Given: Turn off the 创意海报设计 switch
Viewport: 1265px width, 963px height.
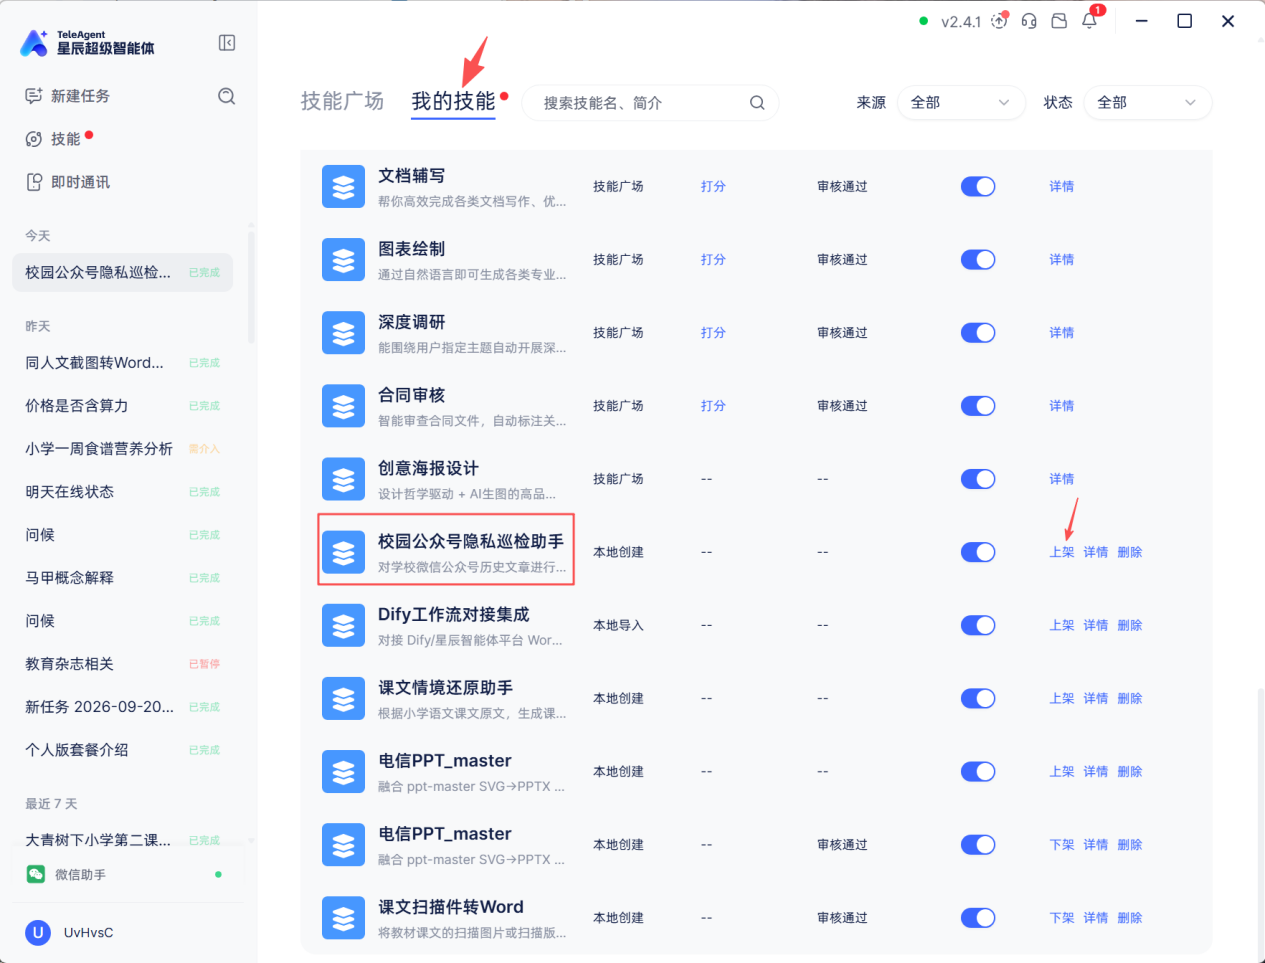Looking at the screenshot, I should coord(978,479).
